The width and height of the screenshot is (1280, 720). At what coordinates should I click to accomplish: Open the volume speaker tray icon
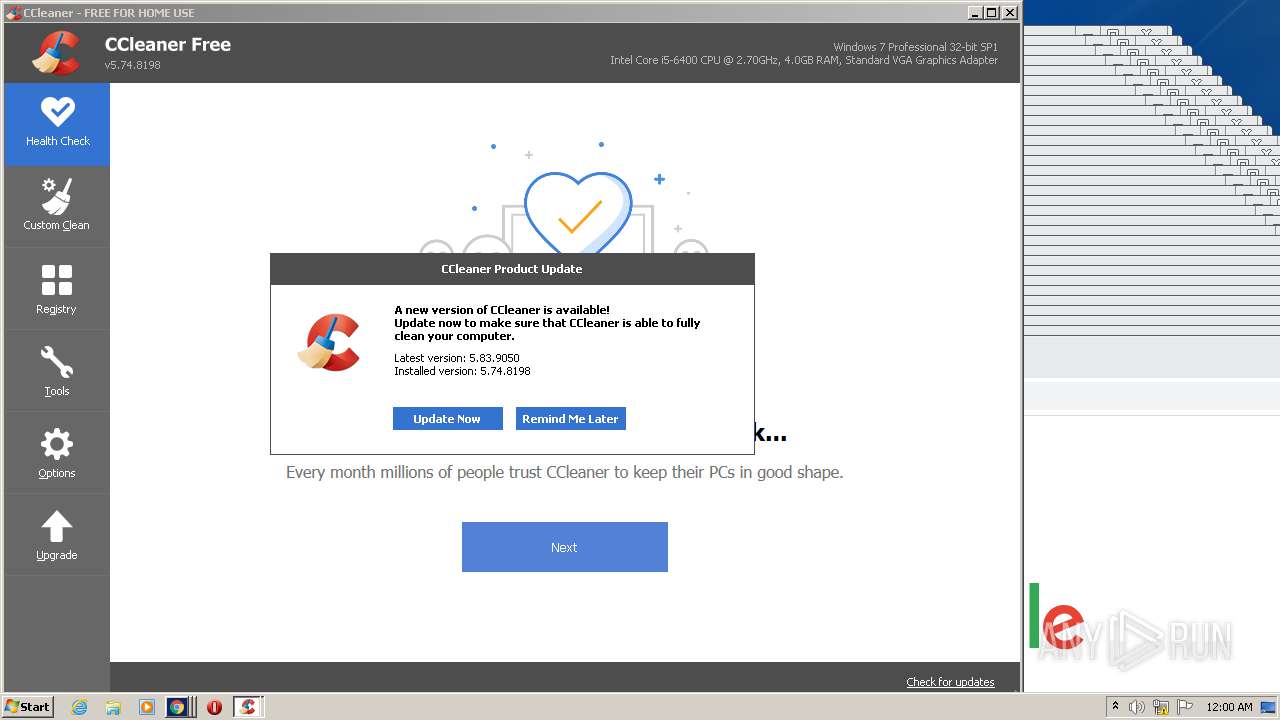point(1137,707)
